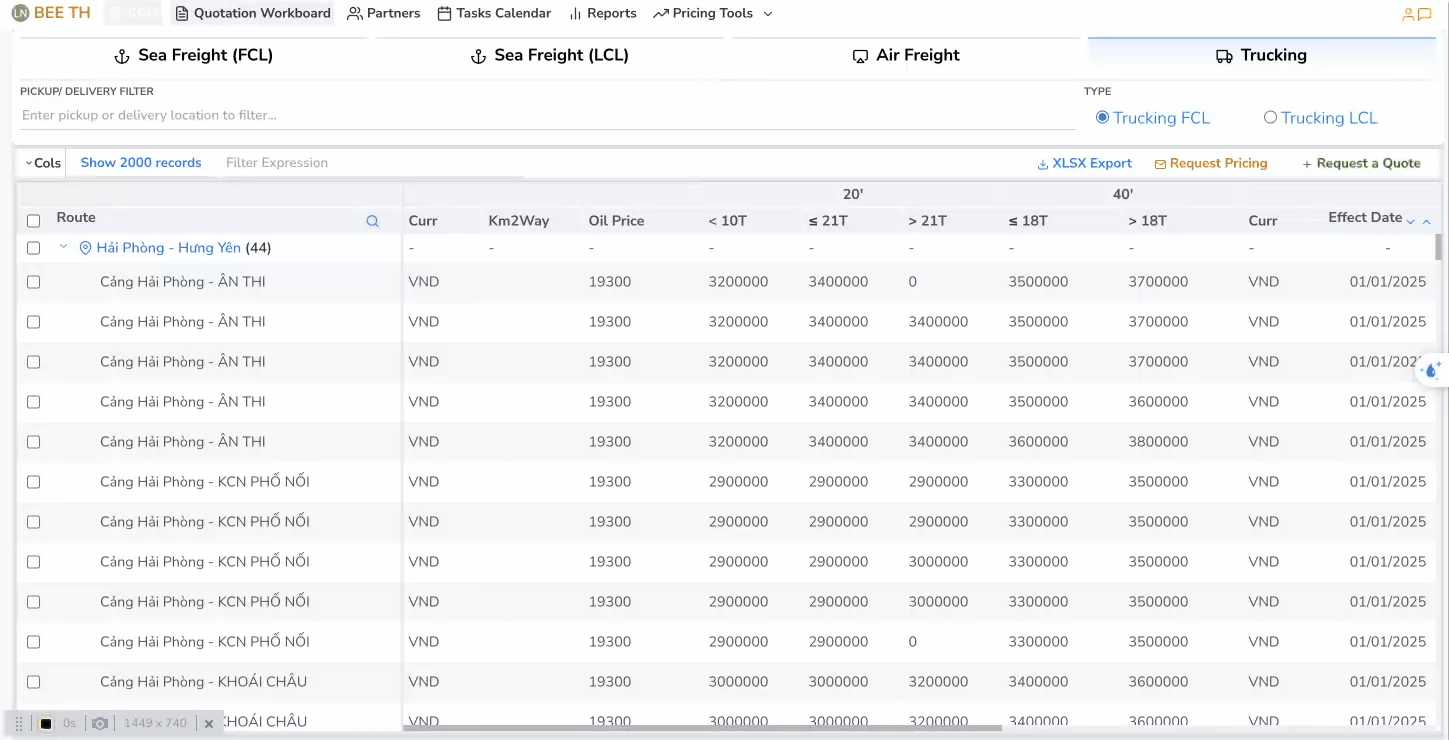The width and height of the screenshot is (1449, 740).
Task: Click the floating water-drop assistant icon
Action: point(1431,371)
